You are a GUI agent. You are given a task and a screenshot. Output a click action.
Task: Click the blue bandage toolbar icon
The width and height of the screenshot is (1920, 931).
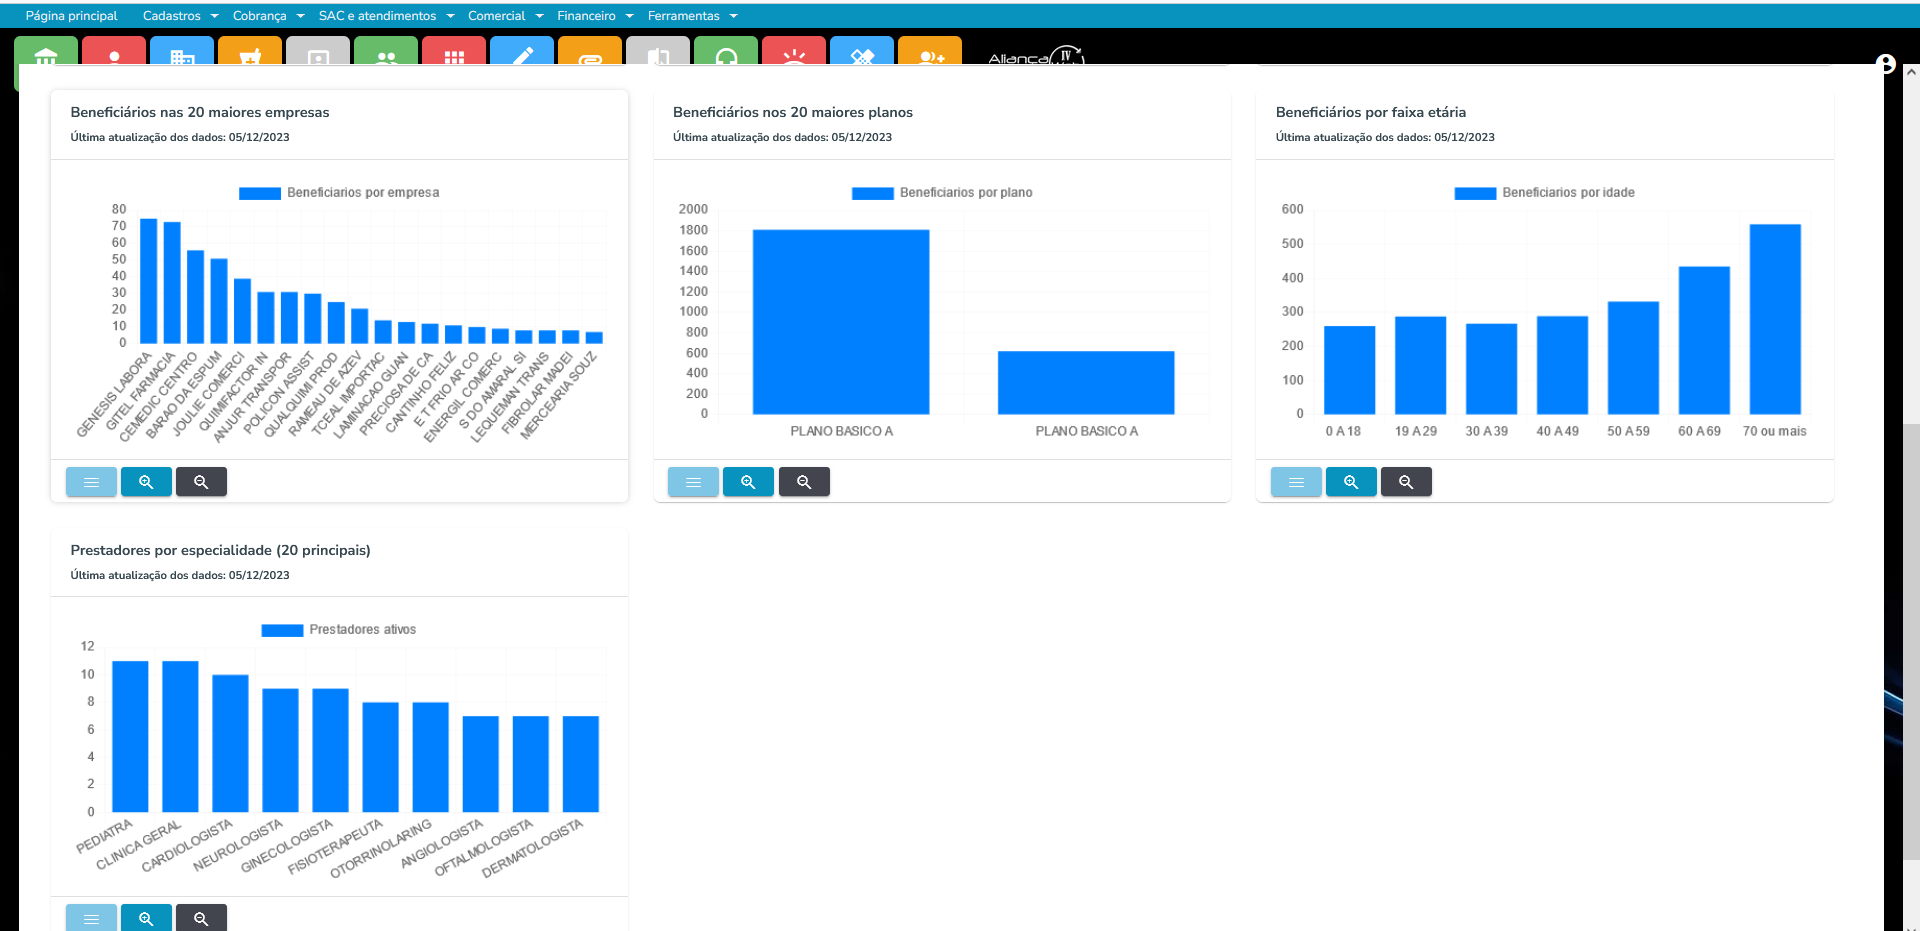pyautogui.click(x=862, y=55)
